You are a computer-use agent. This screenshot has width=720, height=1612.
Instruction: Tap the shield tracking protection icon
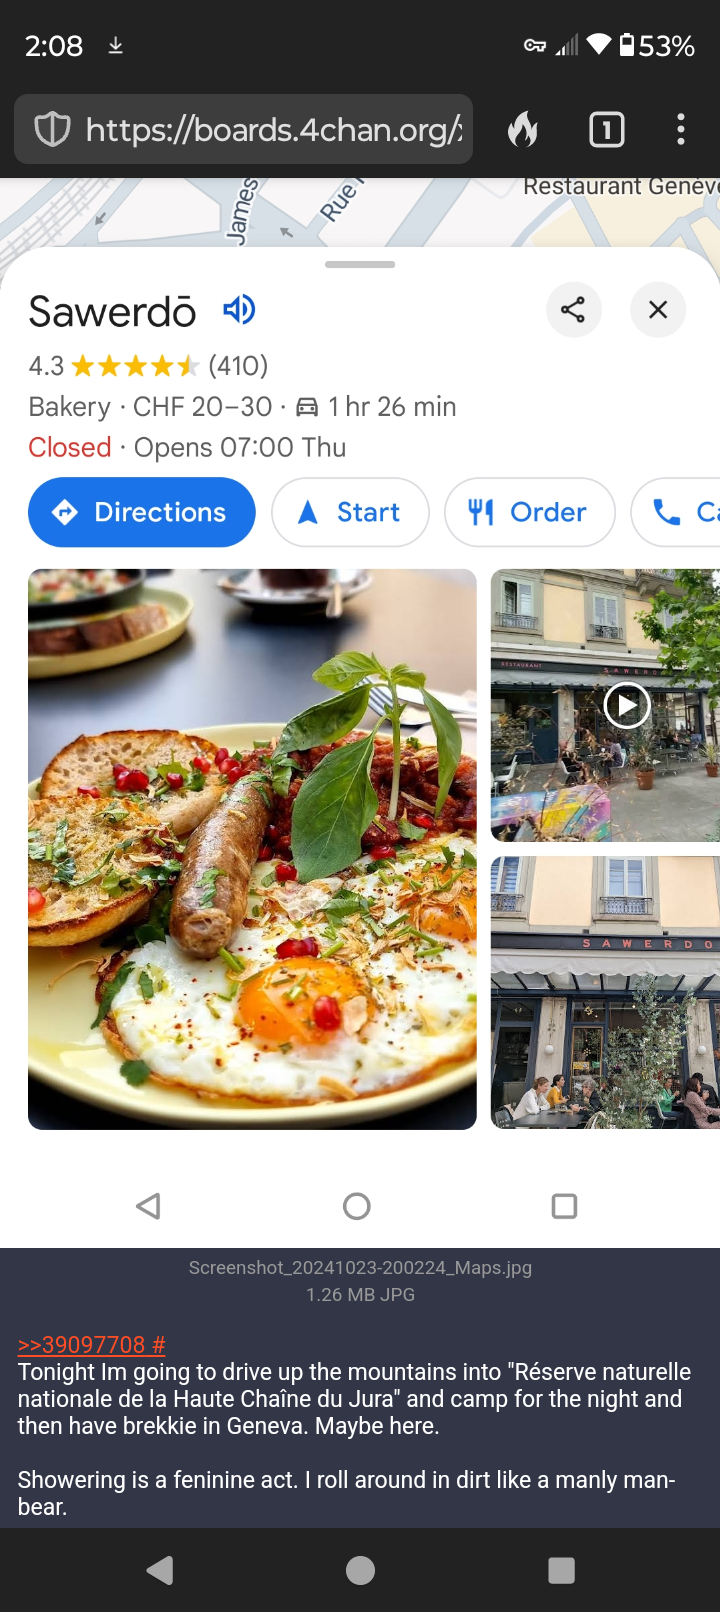click(x=52, y=129)
